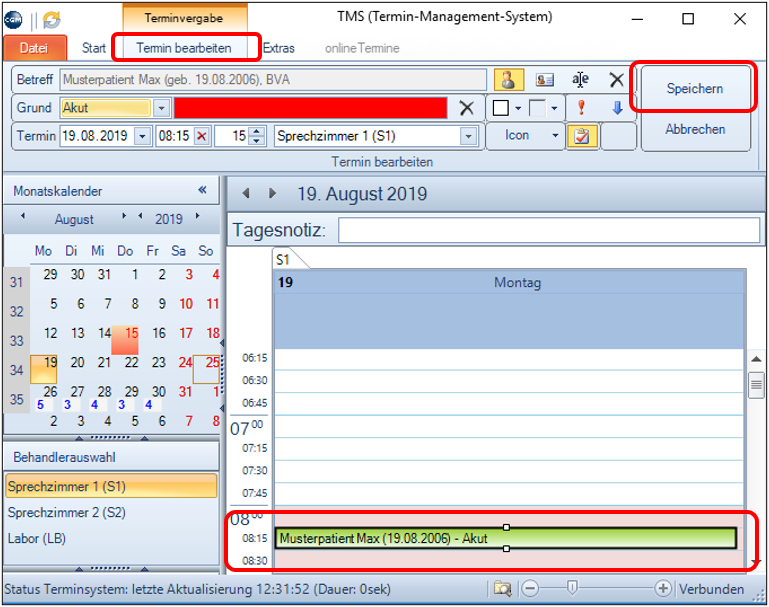The image size is (769, 607).
Task: Click the zoom in plus button
Action: tap(663, 588)
